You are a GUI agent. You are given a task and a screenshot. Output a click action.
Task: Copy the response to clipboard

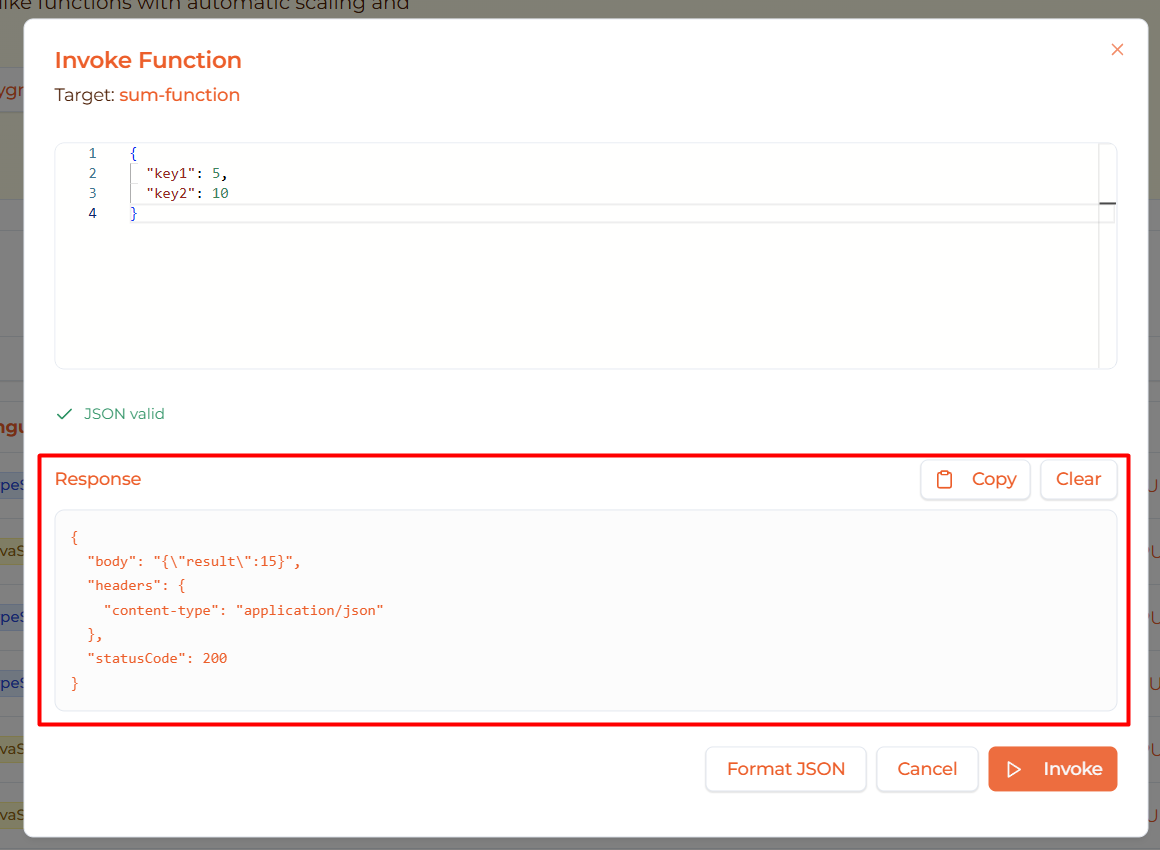pyautogui.click(x=975, y=479)
